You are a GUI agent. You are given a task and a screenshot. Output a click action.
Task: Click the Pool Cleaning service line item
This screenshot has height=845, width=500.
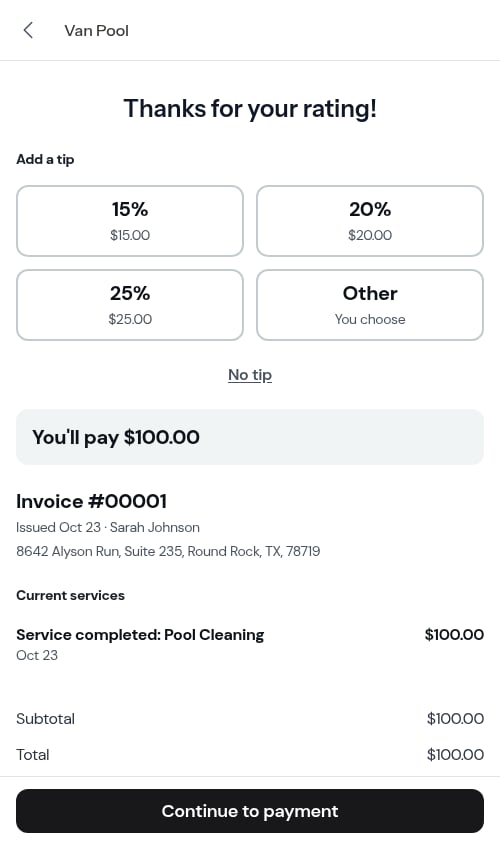click(x=140, y=635)
